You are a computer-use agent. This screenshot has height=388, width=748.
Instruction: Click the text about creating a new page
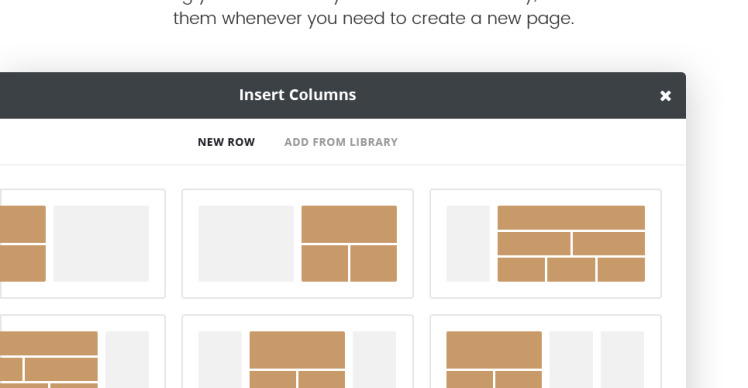coord(374,19)
